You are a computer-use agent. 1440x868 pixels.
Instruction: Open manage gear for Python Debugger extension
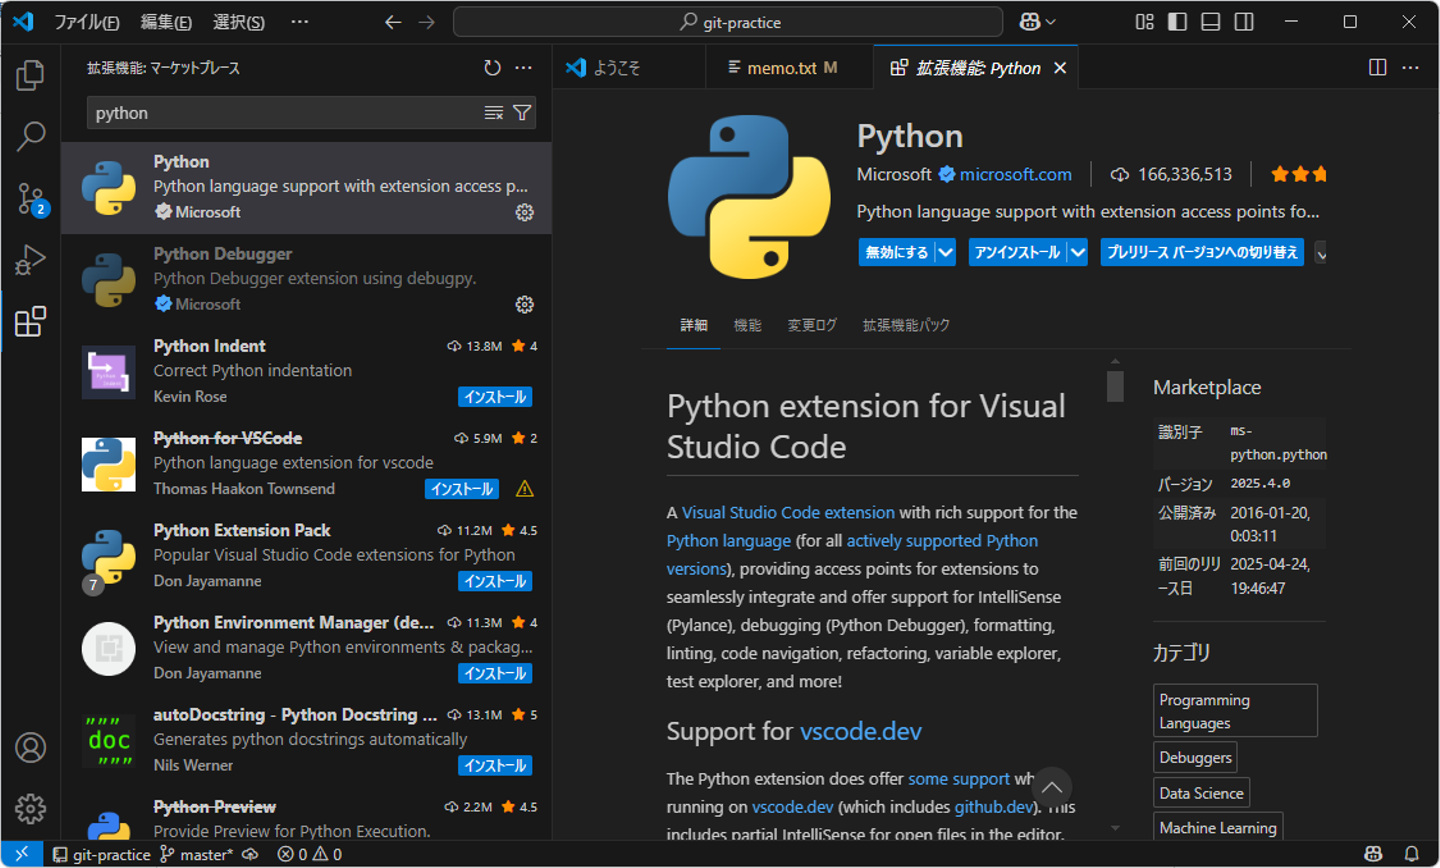pyautogui.click(x=524, y=304)
